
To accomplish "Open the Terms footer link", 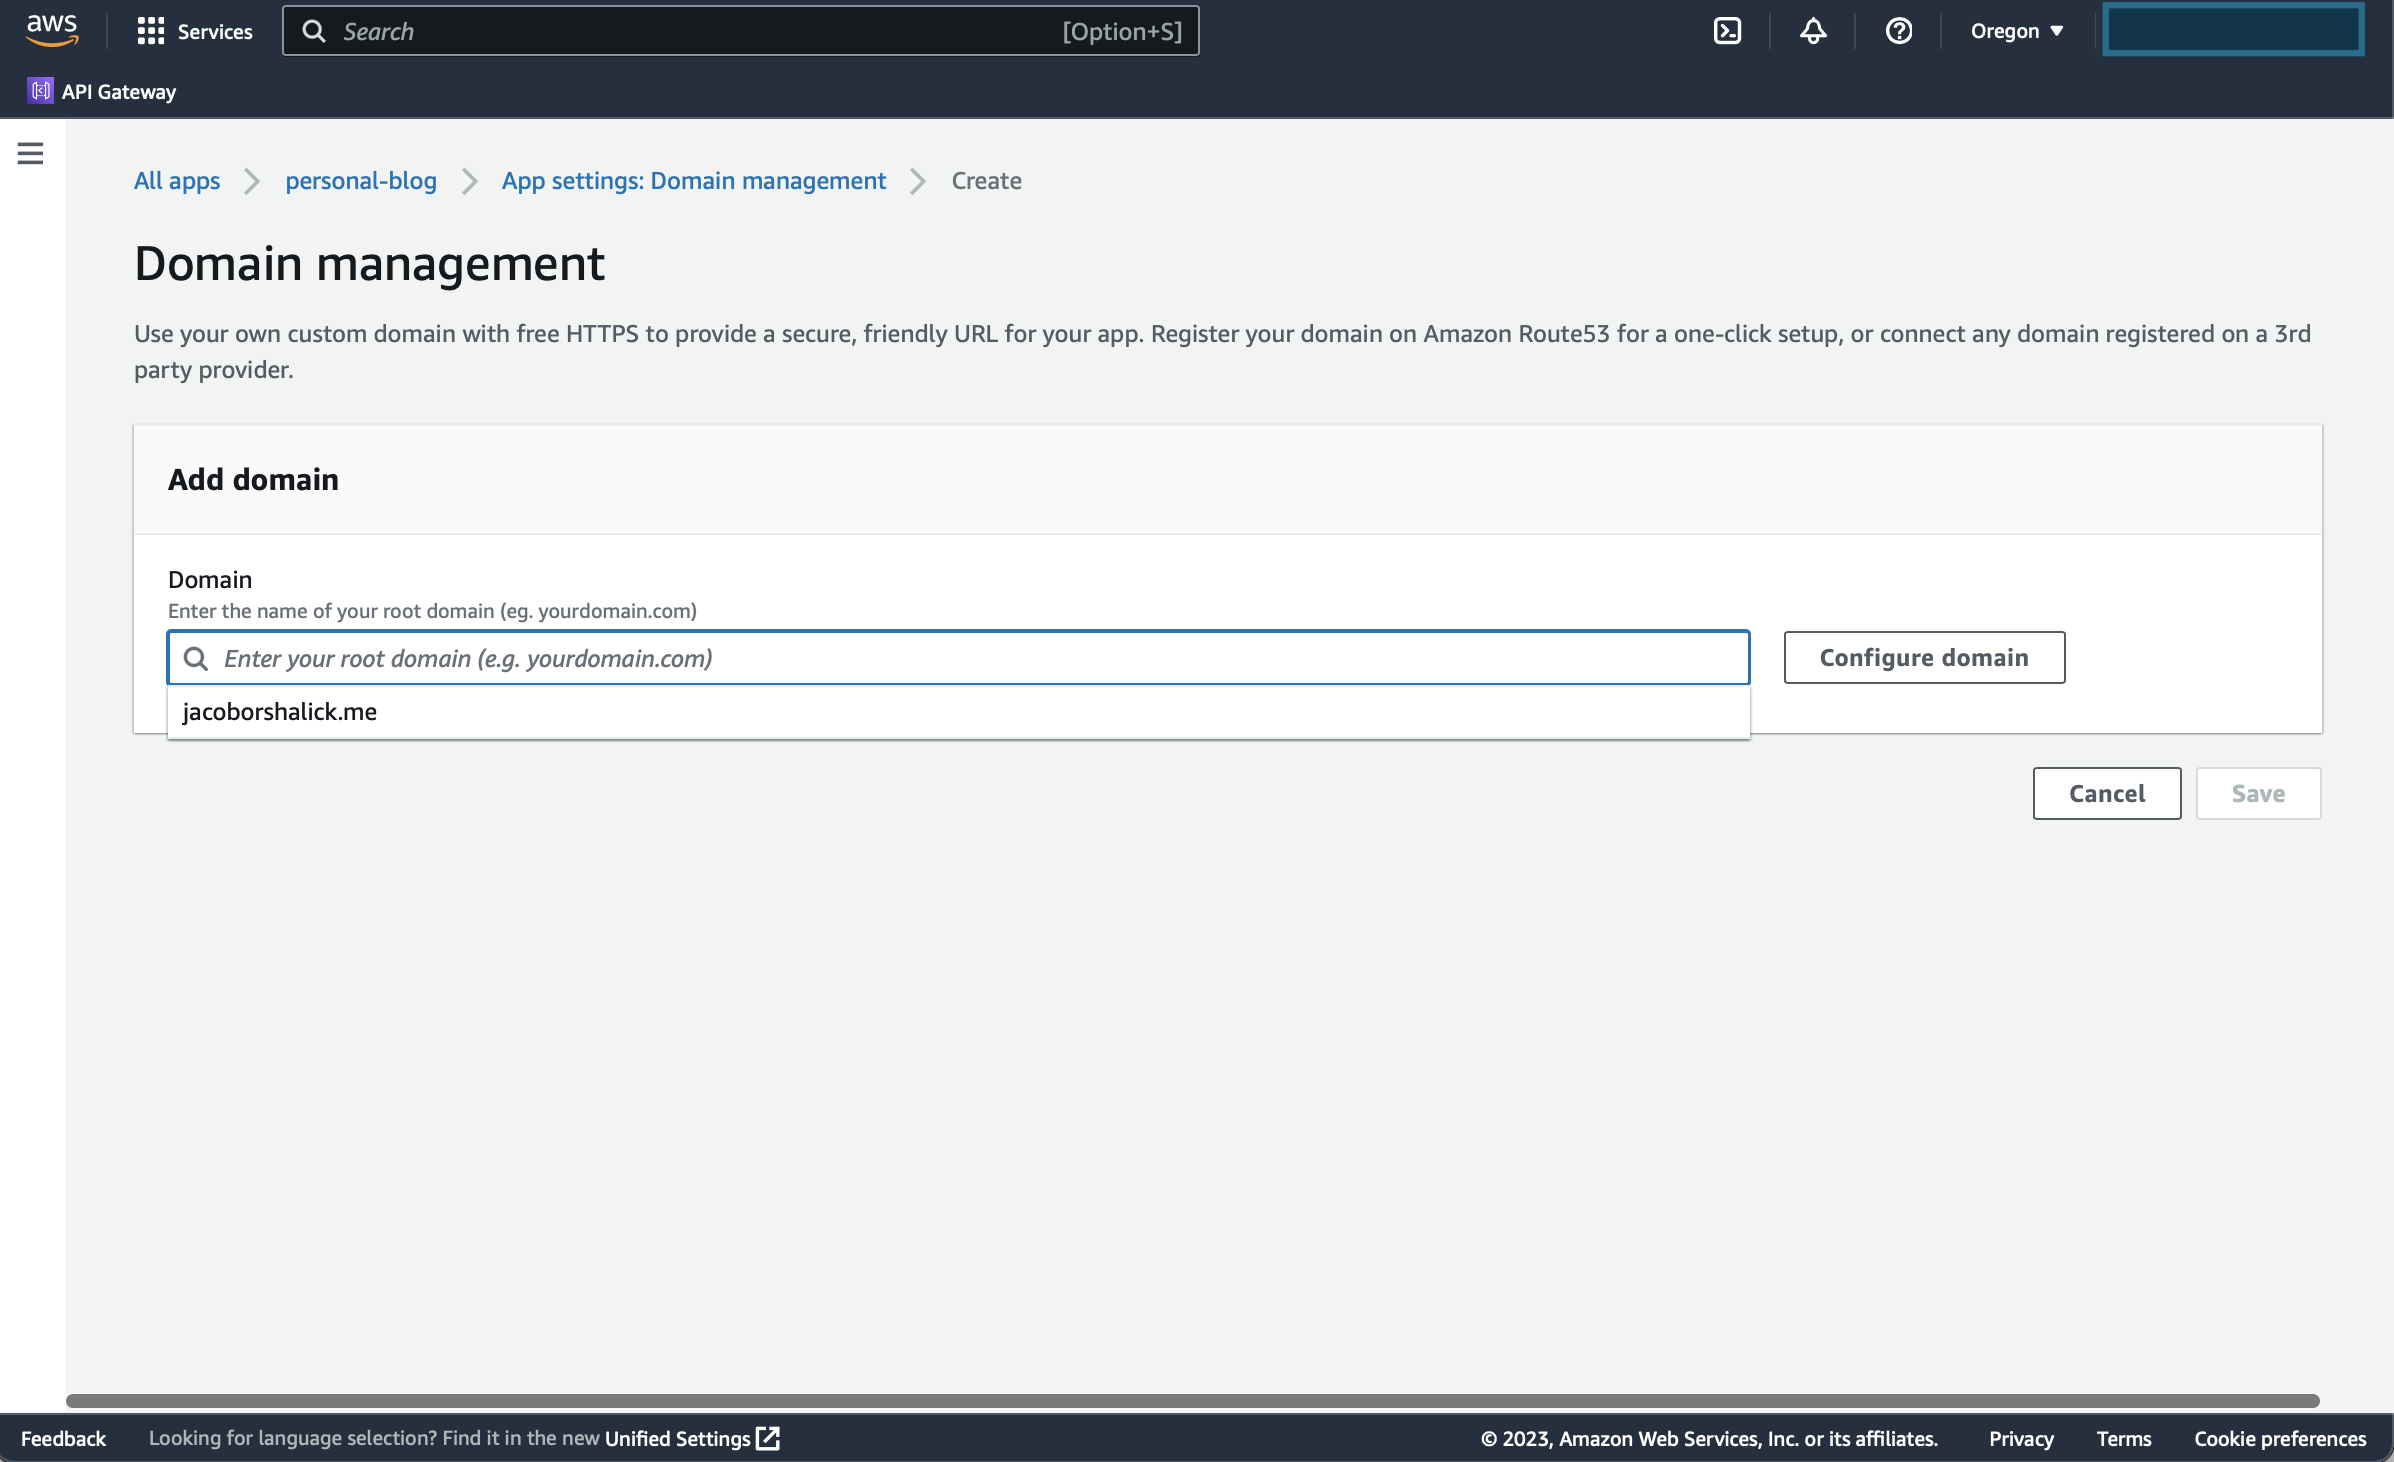I will tap(2123, 1438).
